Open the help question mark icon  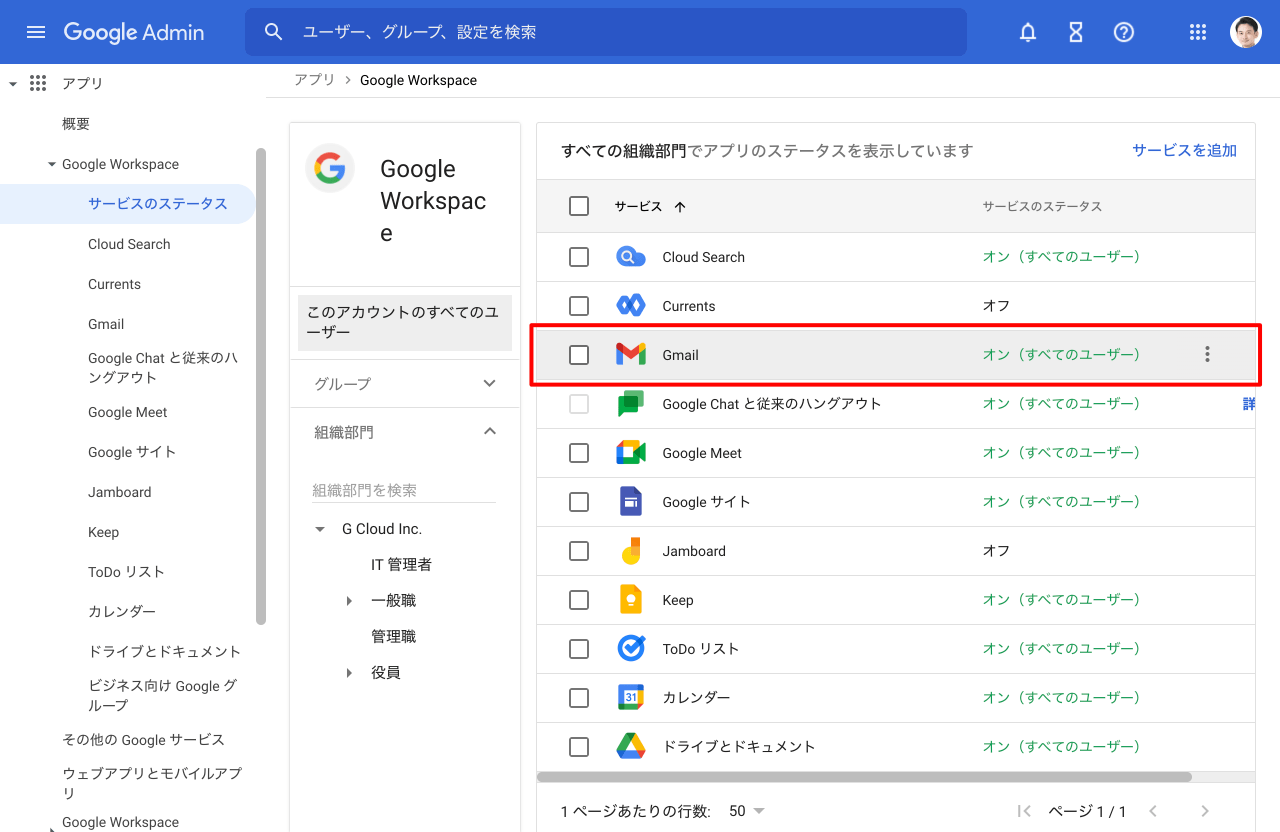pos(1124,32)
